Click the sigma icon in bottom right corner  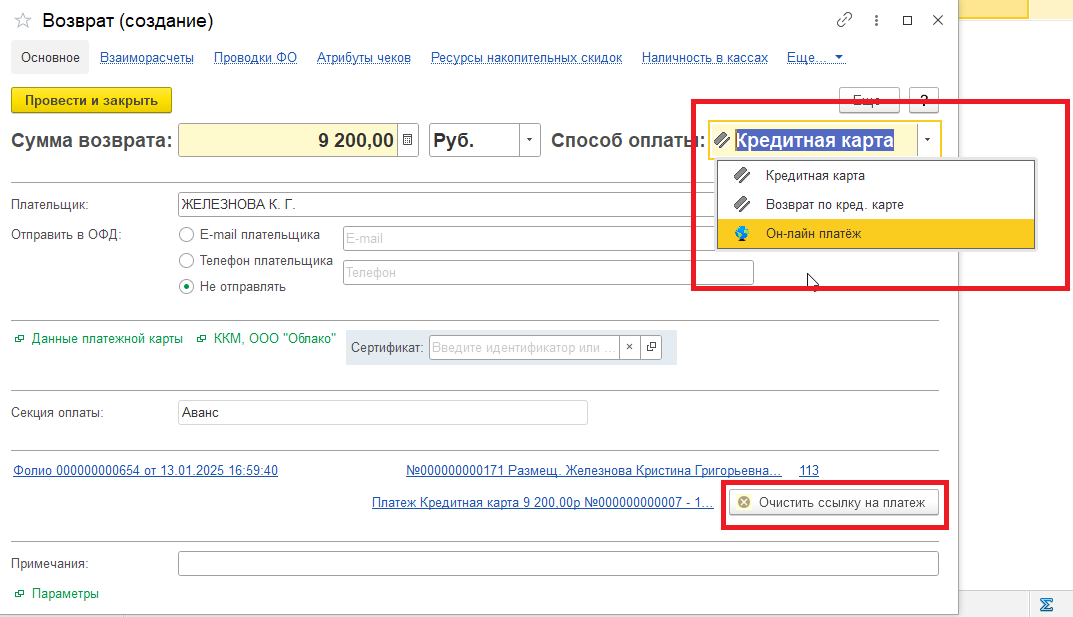tap(1047, 604)
